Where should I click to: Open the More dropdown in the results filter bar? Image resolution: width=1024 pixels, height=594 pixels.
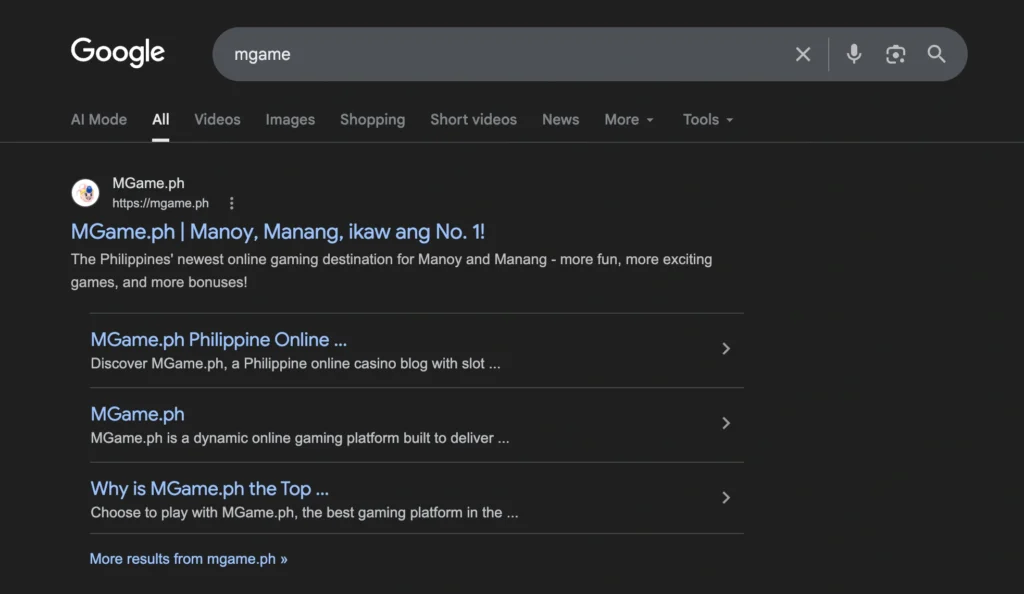[628, 119]
